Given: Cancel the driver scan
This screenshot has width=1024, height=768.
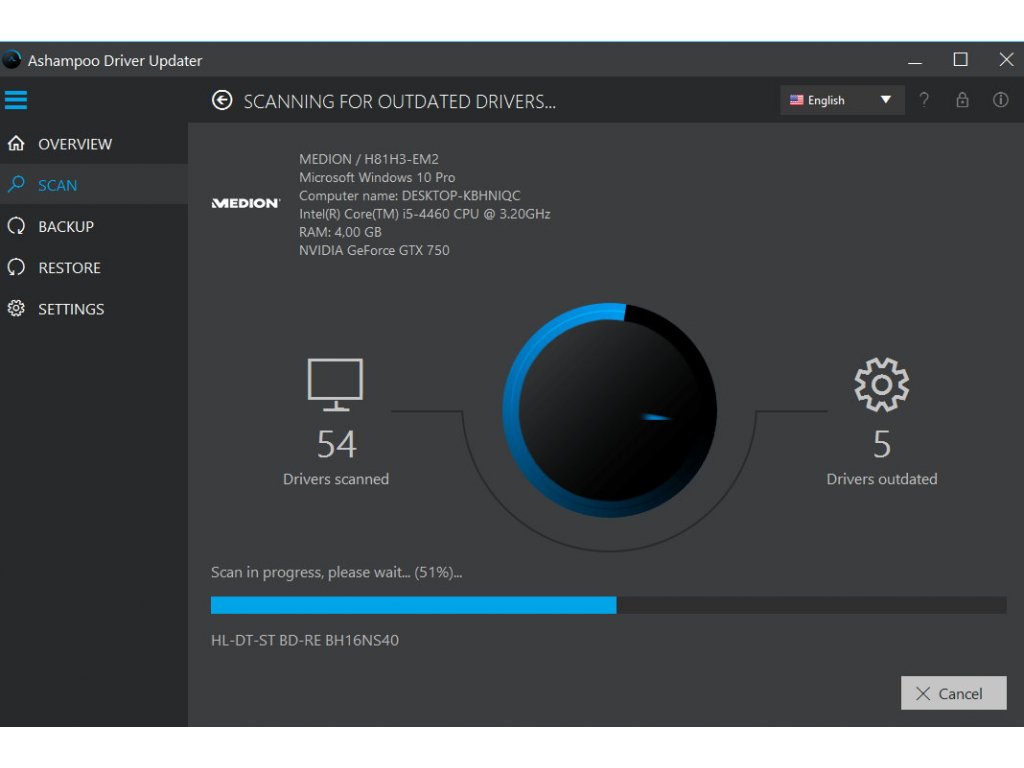Looking at the screenshot, I should click(953, 693).
